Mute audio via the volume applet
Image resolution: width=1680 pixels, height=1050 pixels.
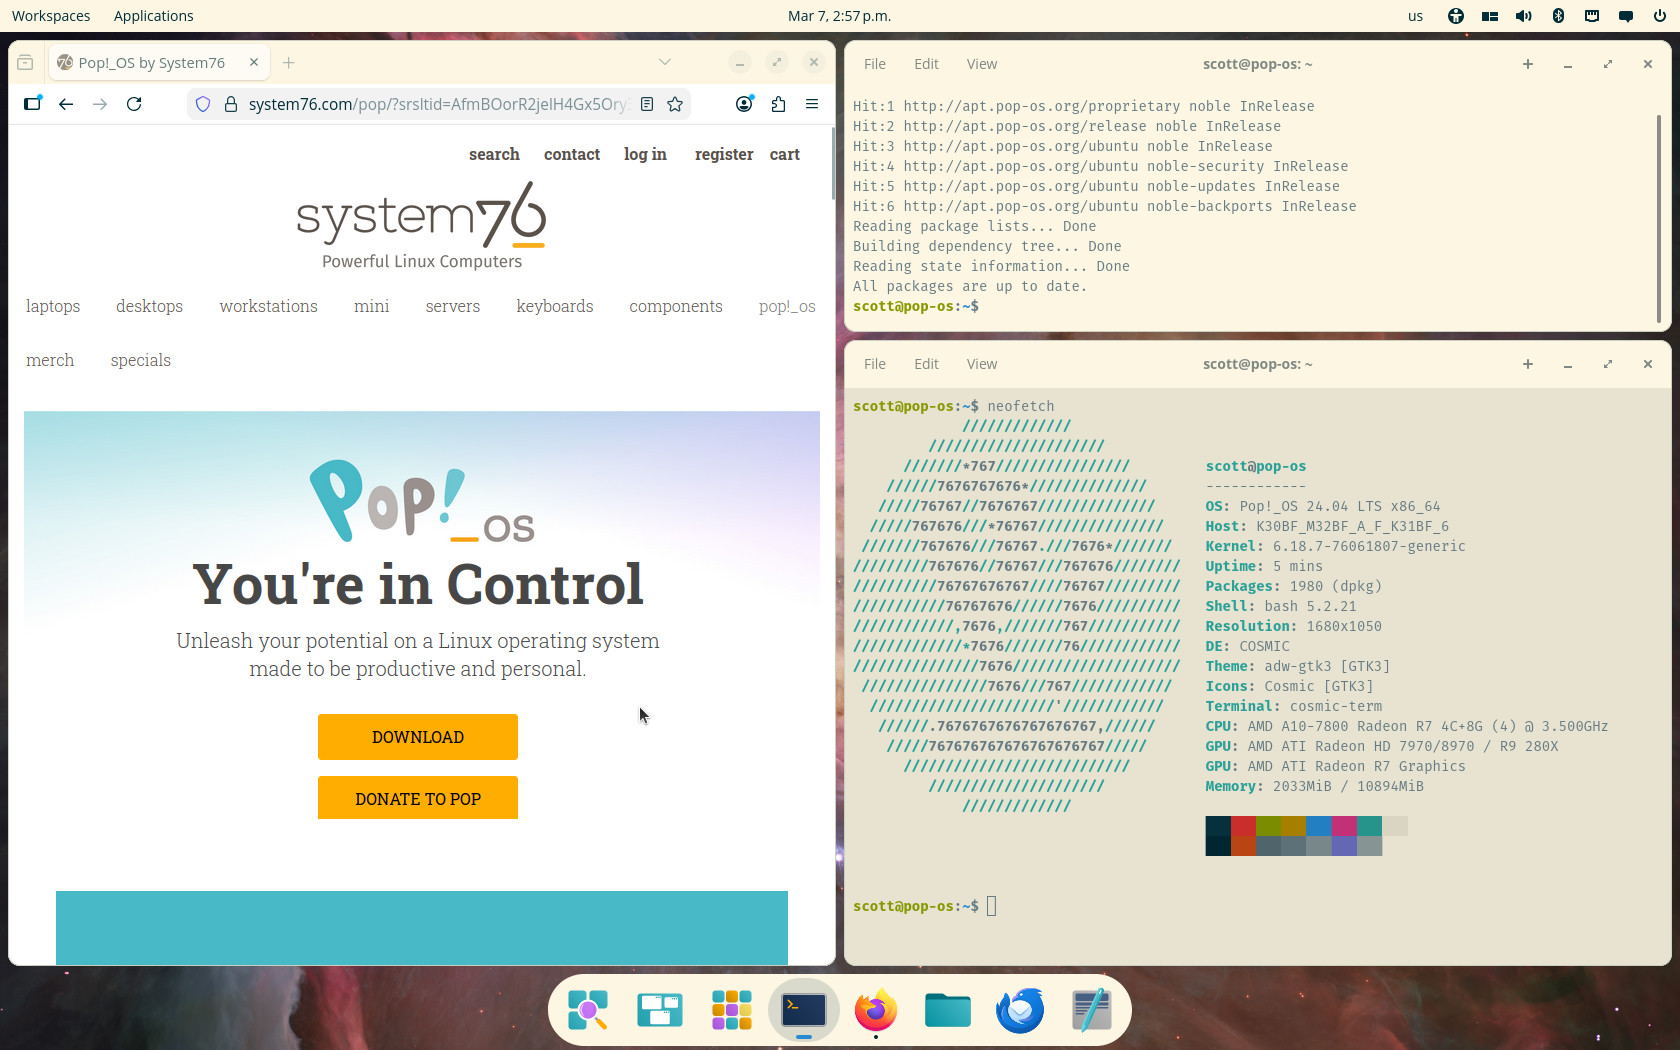[1524, 15]
